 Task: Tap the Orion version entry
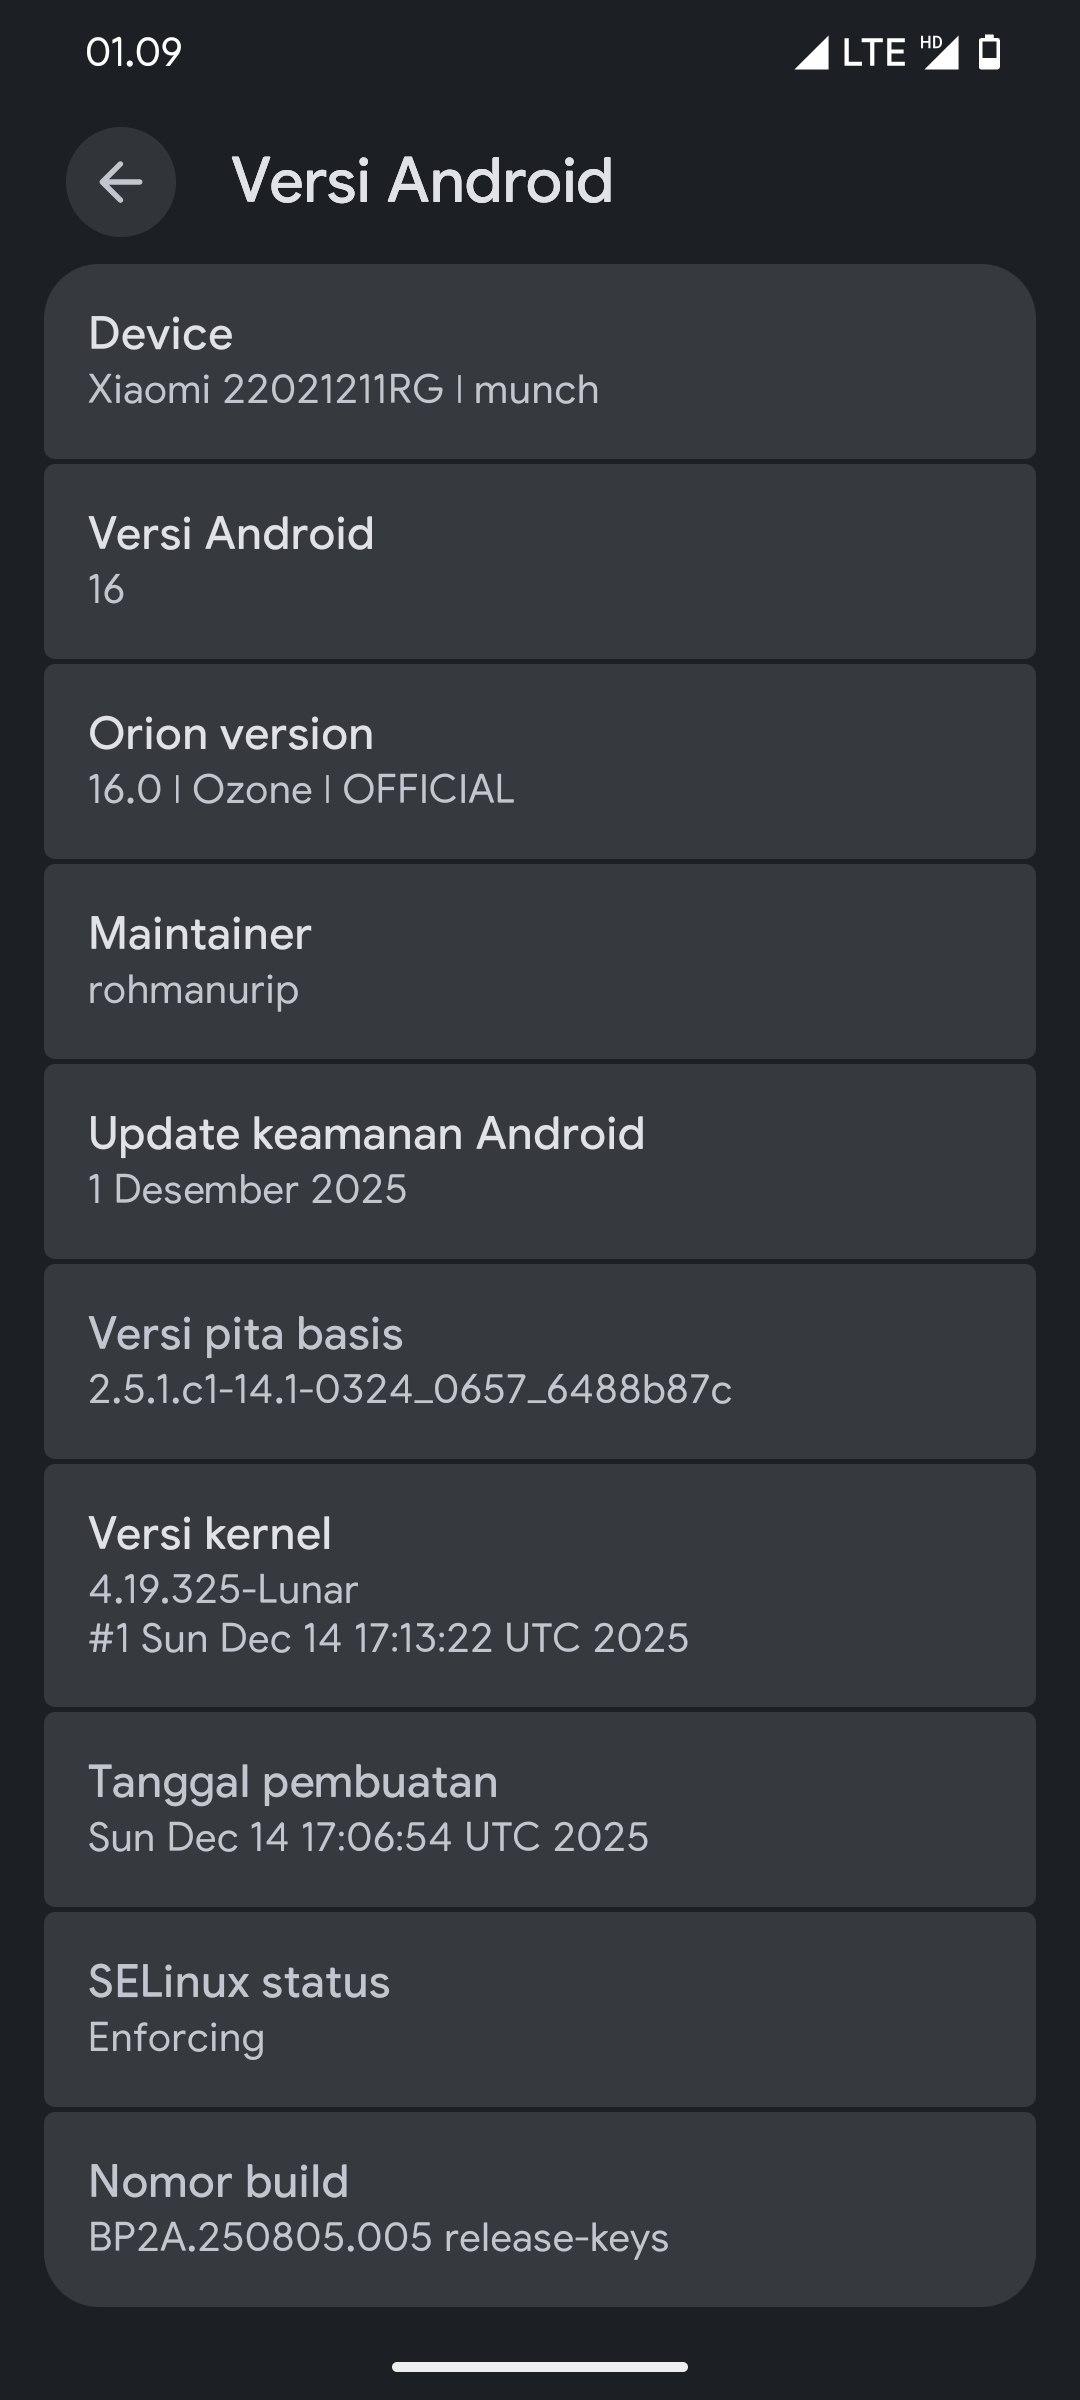click(x=540, y=761)
